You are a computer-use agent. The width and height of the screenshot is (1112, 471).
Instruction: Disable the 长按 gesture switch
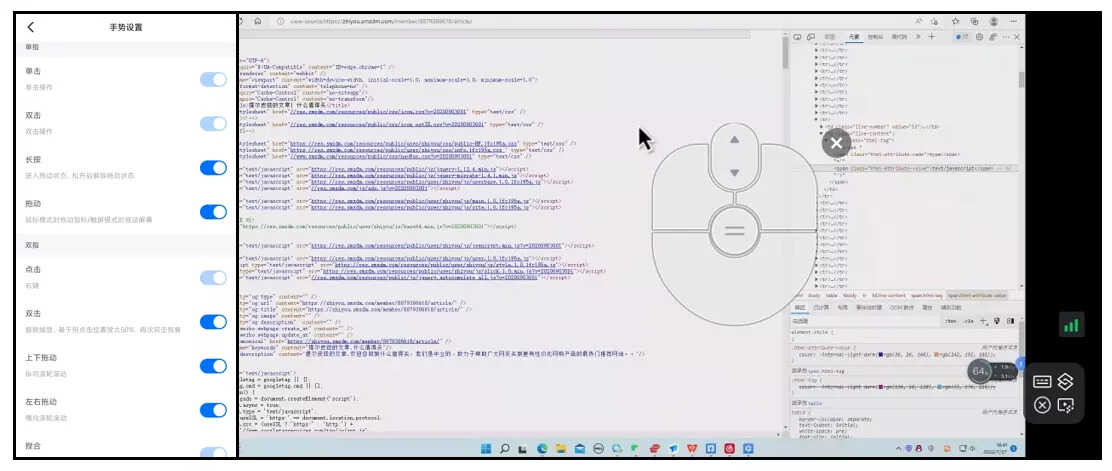(x=213, y=167)
